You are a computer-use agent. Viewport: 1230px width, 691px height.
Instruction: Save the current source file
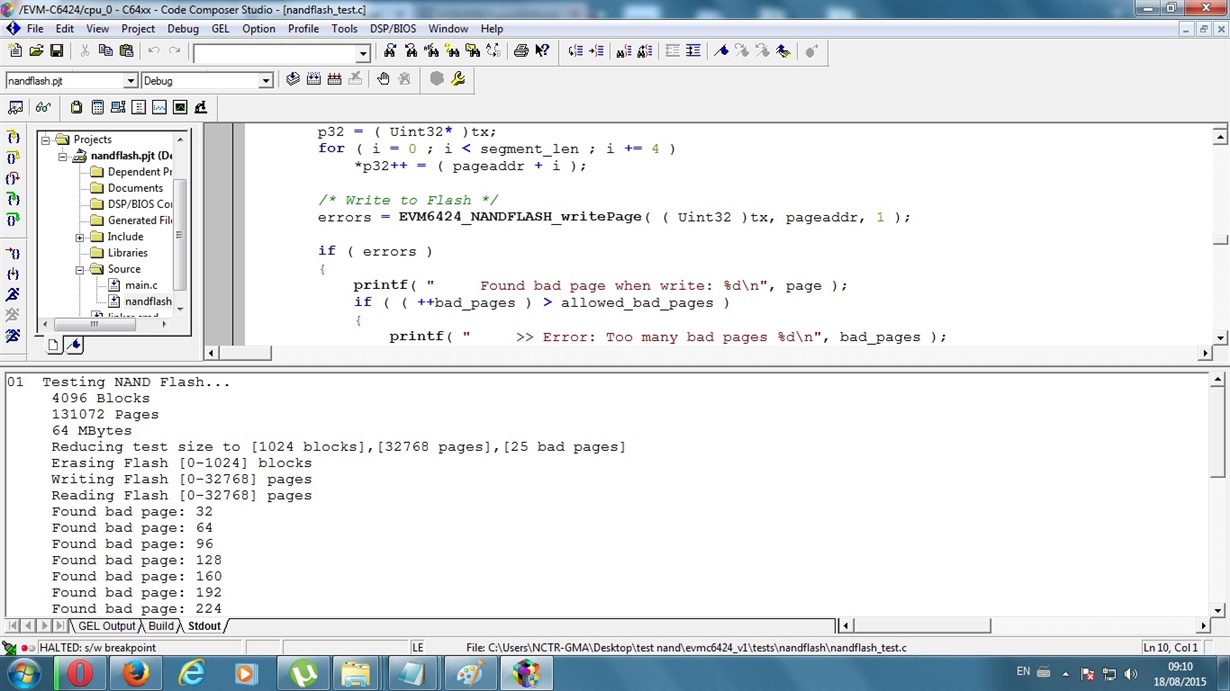(x=57, y=51)
